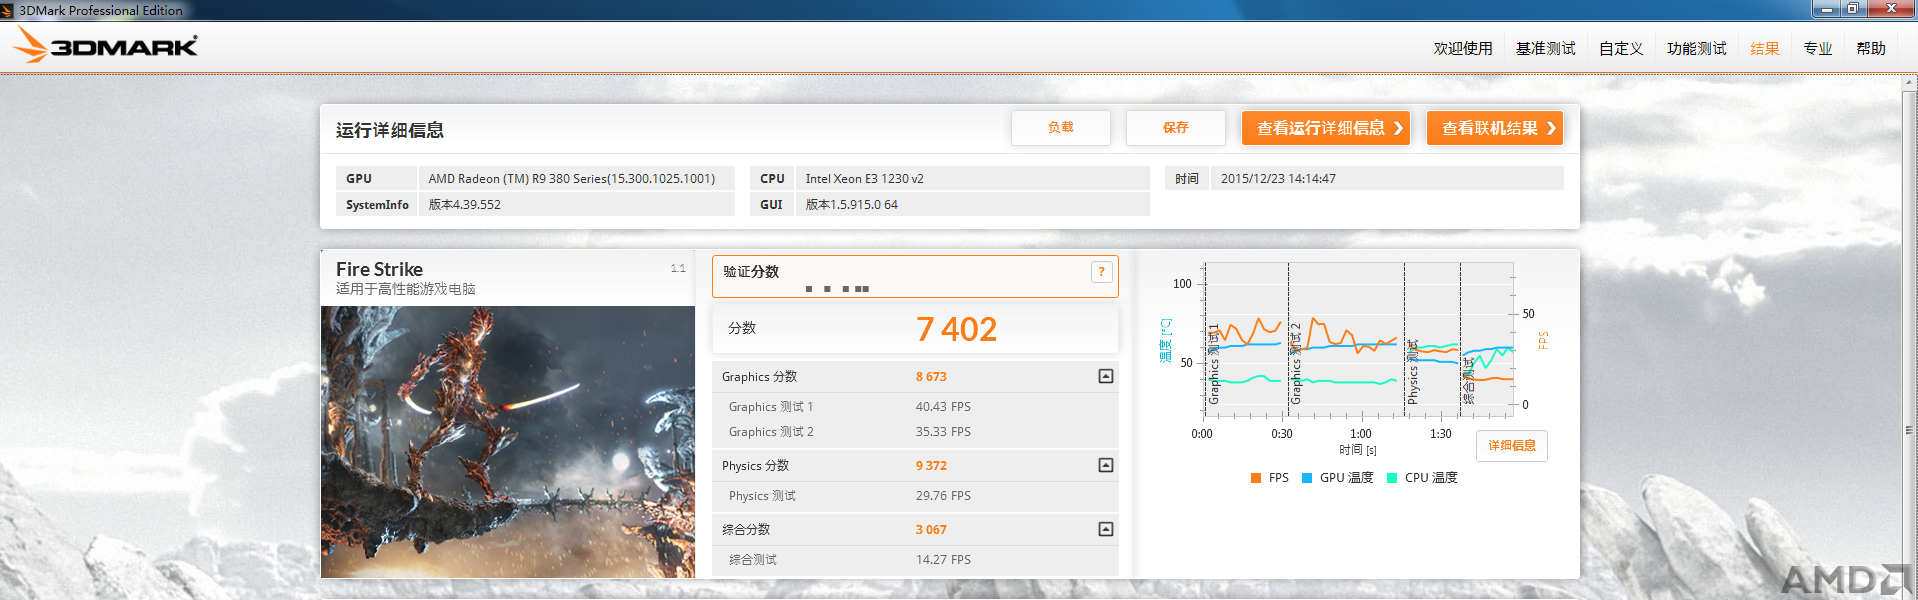Click the 14.27 FPS value
Image resolution: width=1918 pixels, height=600 pixels.
click(x=943, y=560)
